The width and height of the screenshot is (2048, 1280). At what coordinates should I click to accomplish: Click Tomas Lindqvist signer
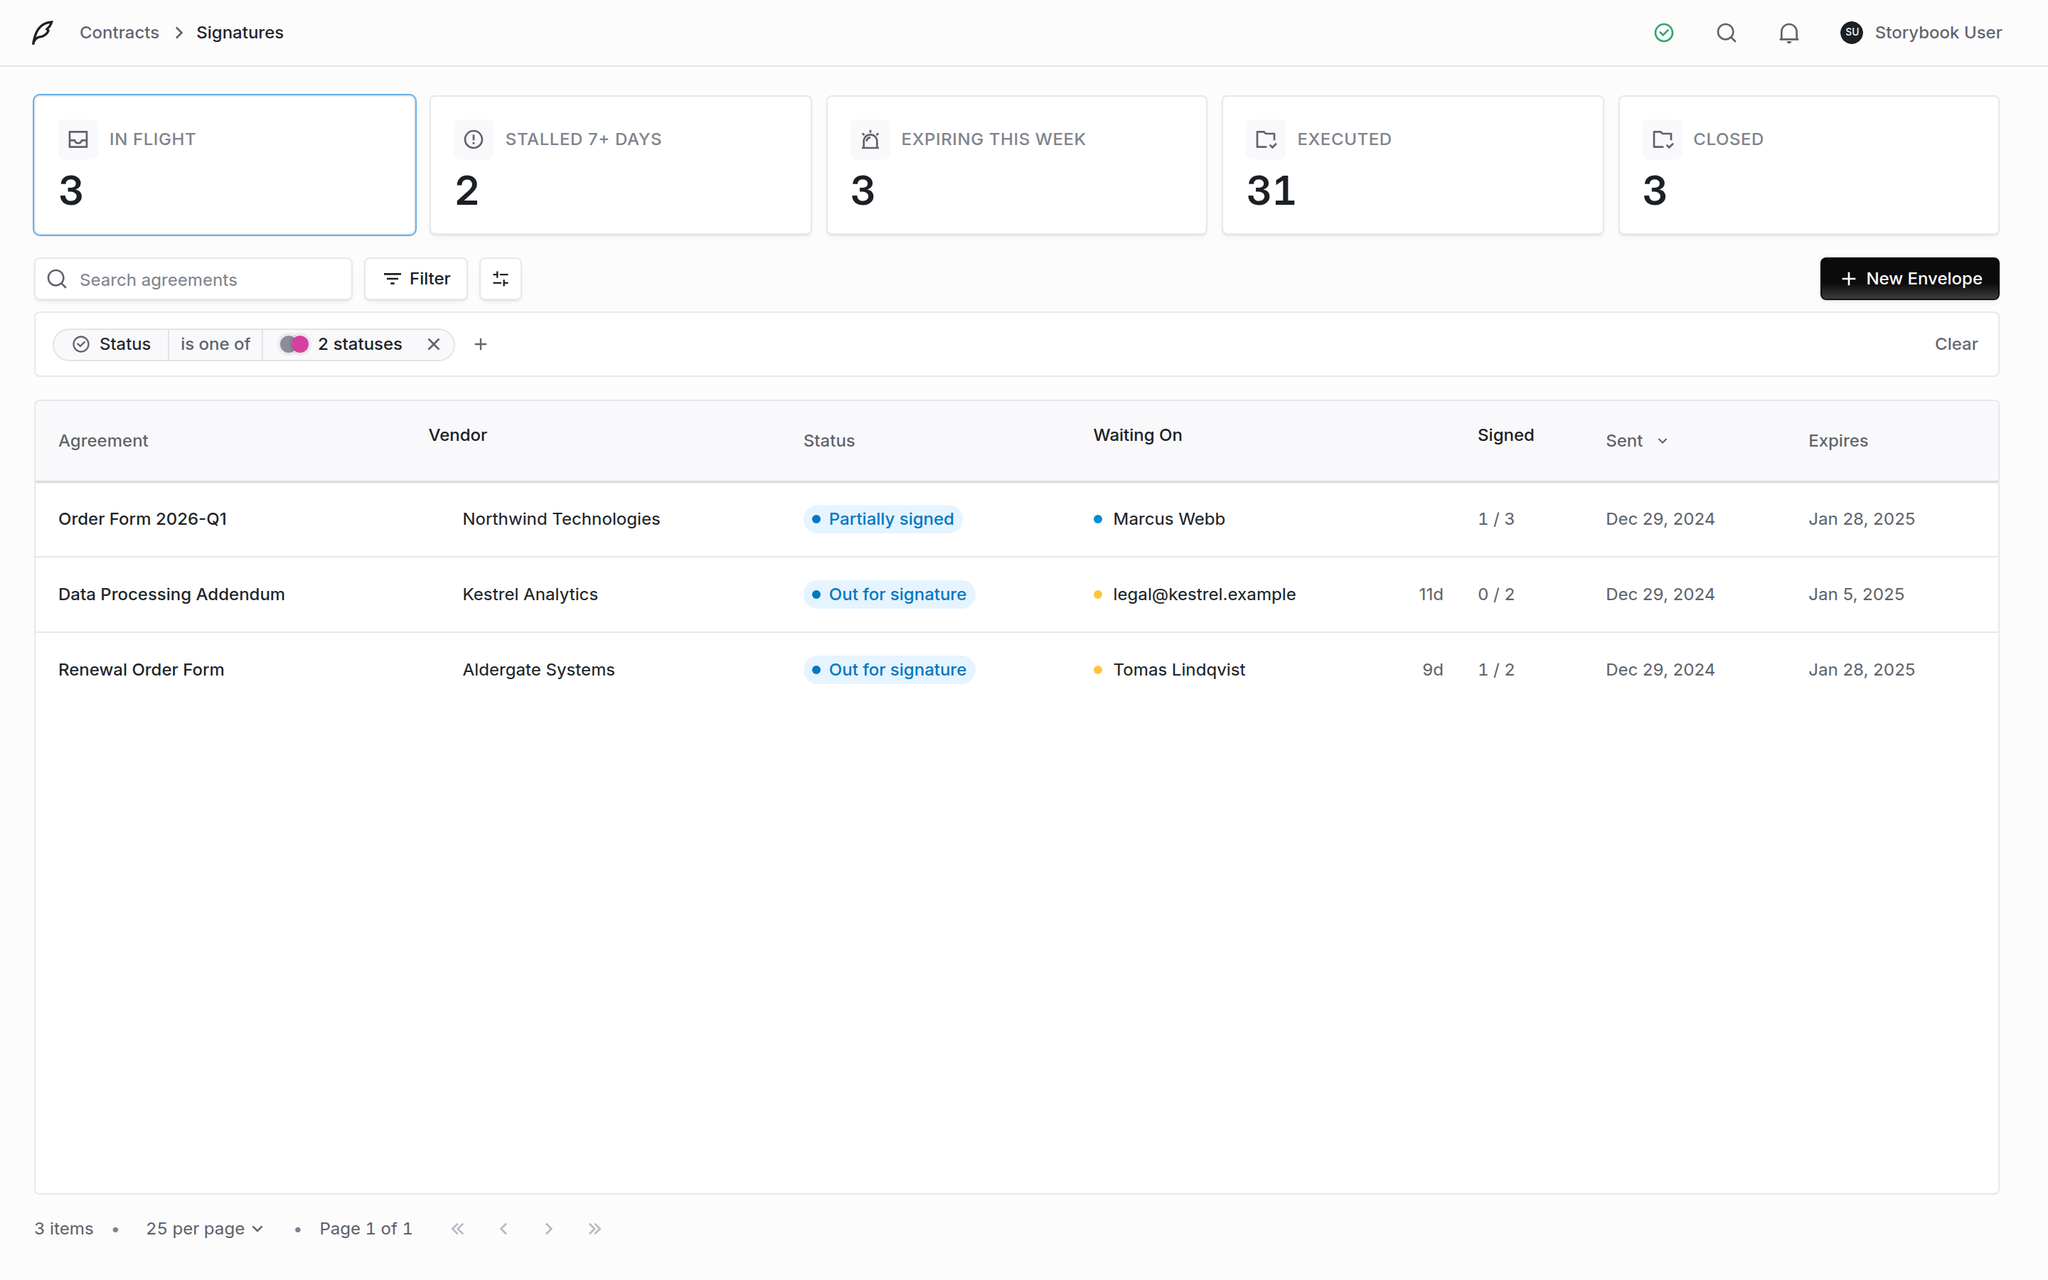click(x=1179, y=670)
